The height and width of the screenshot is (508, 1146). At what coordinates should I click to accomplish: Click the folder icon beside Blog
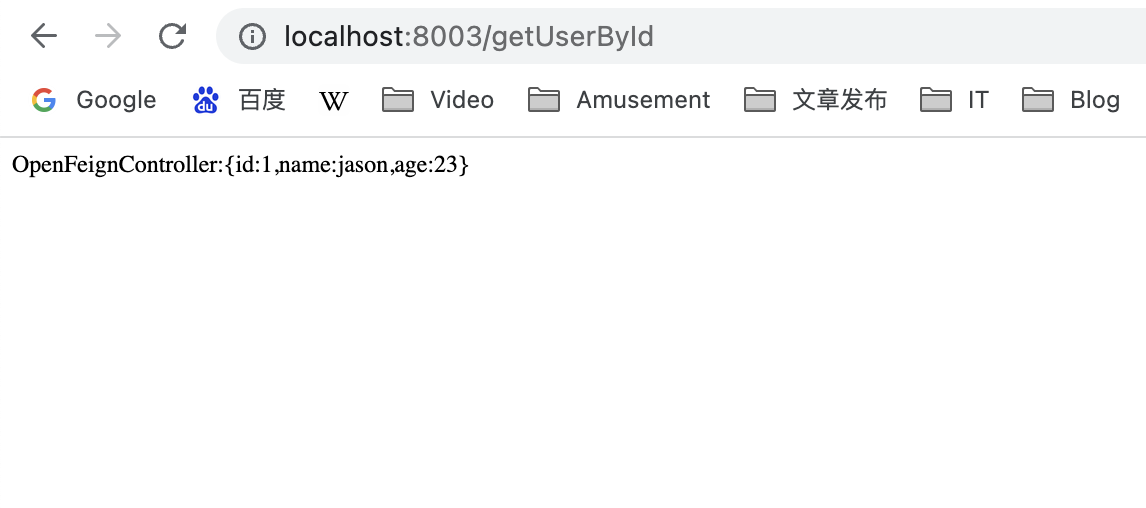(1038, 99)
